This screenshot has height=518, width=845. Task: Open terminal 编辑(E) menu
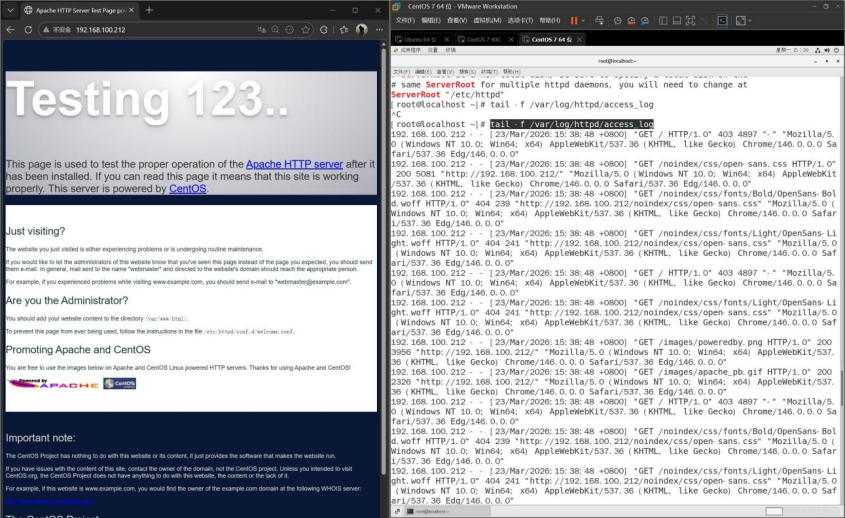(x=423, y=72)
